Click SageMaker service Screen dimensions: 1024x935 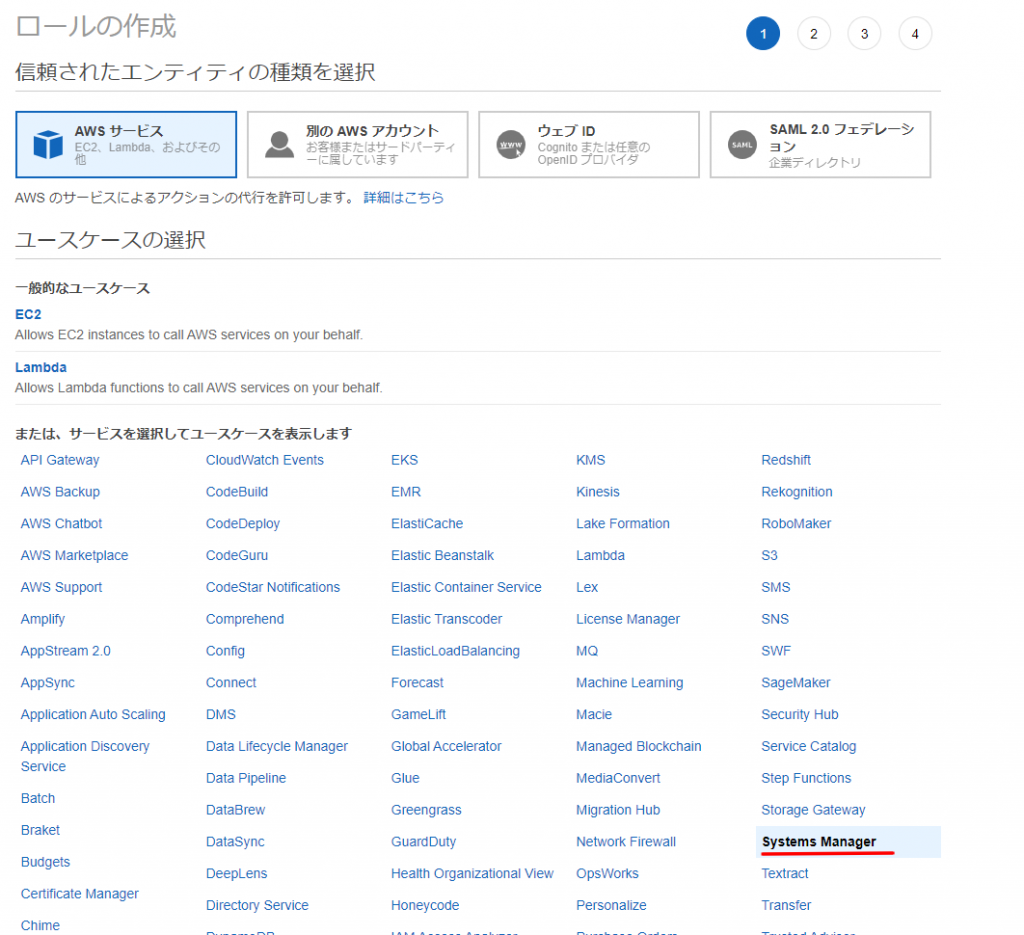795,682
